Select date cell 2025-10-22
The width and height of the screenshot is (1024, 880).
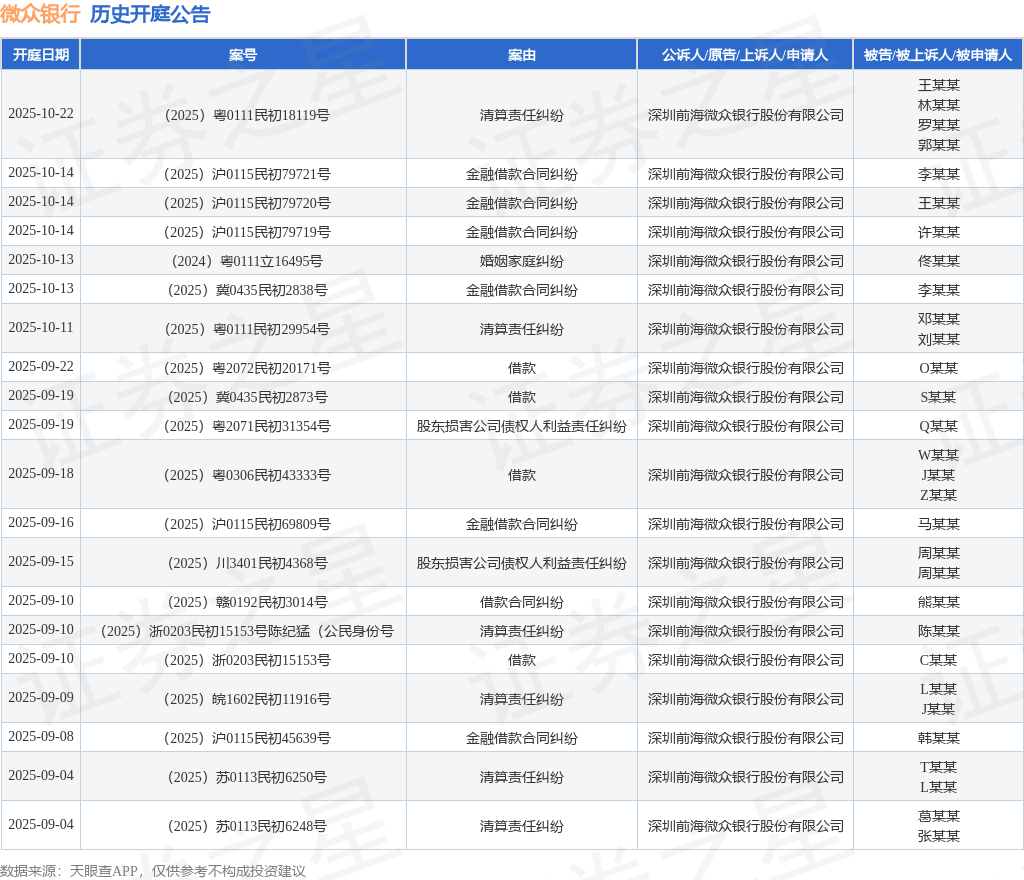(x=40, y=114)
